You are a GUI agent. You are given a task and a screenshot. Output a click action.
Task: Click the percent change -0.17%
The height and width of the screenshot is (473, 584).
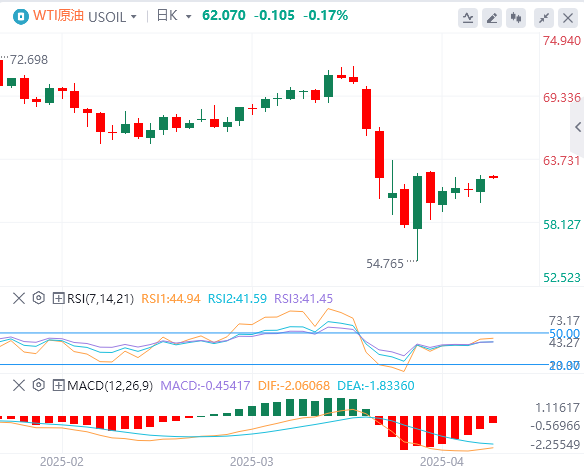point(326,16)
